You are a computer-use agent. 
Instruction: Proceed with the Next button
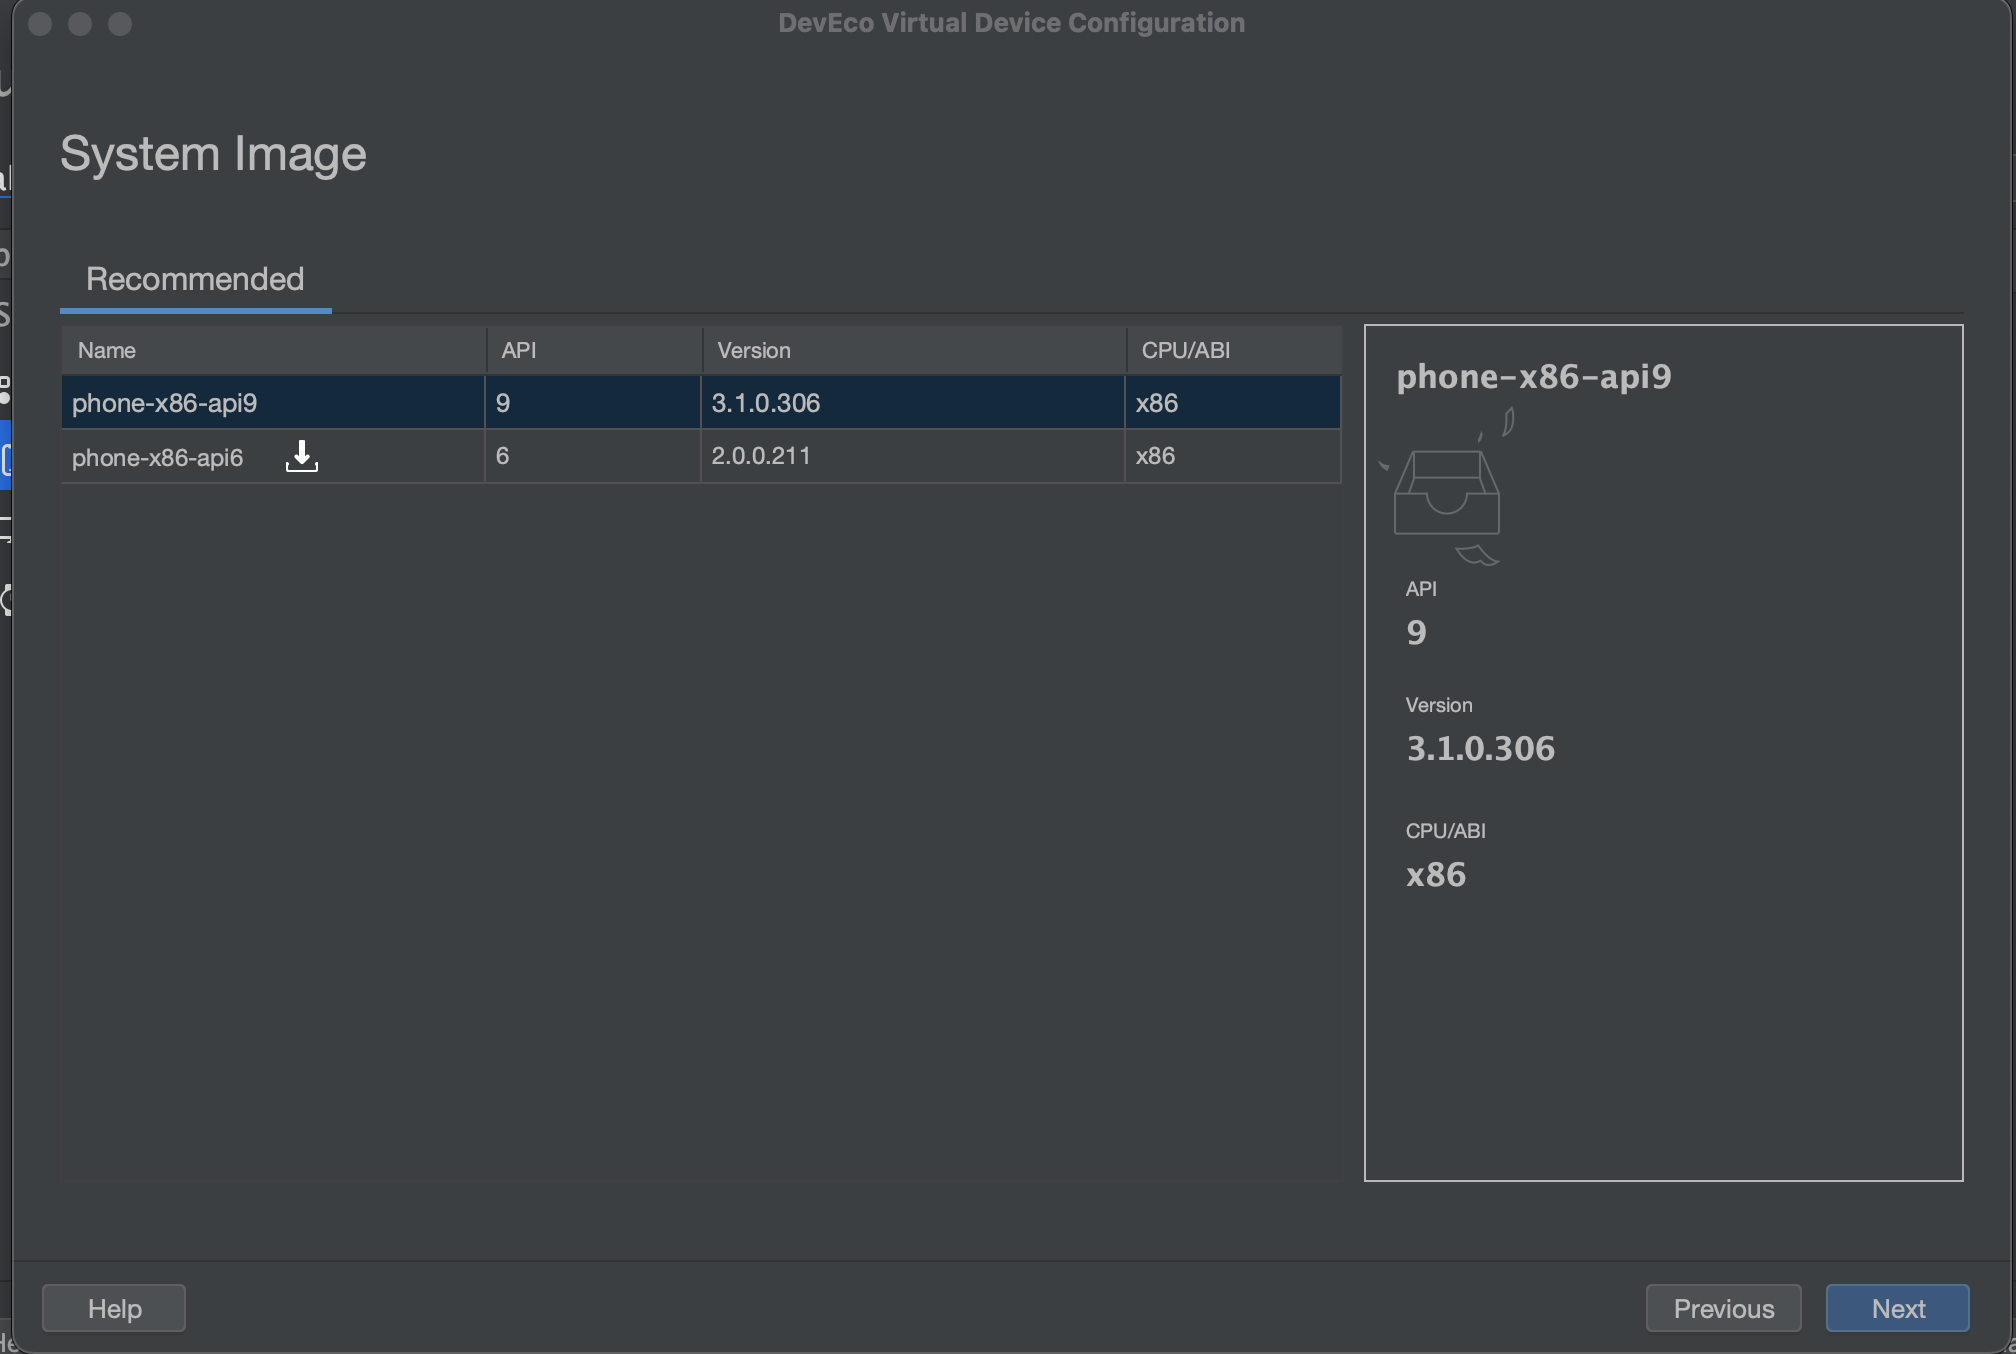pos(1897,1308)
